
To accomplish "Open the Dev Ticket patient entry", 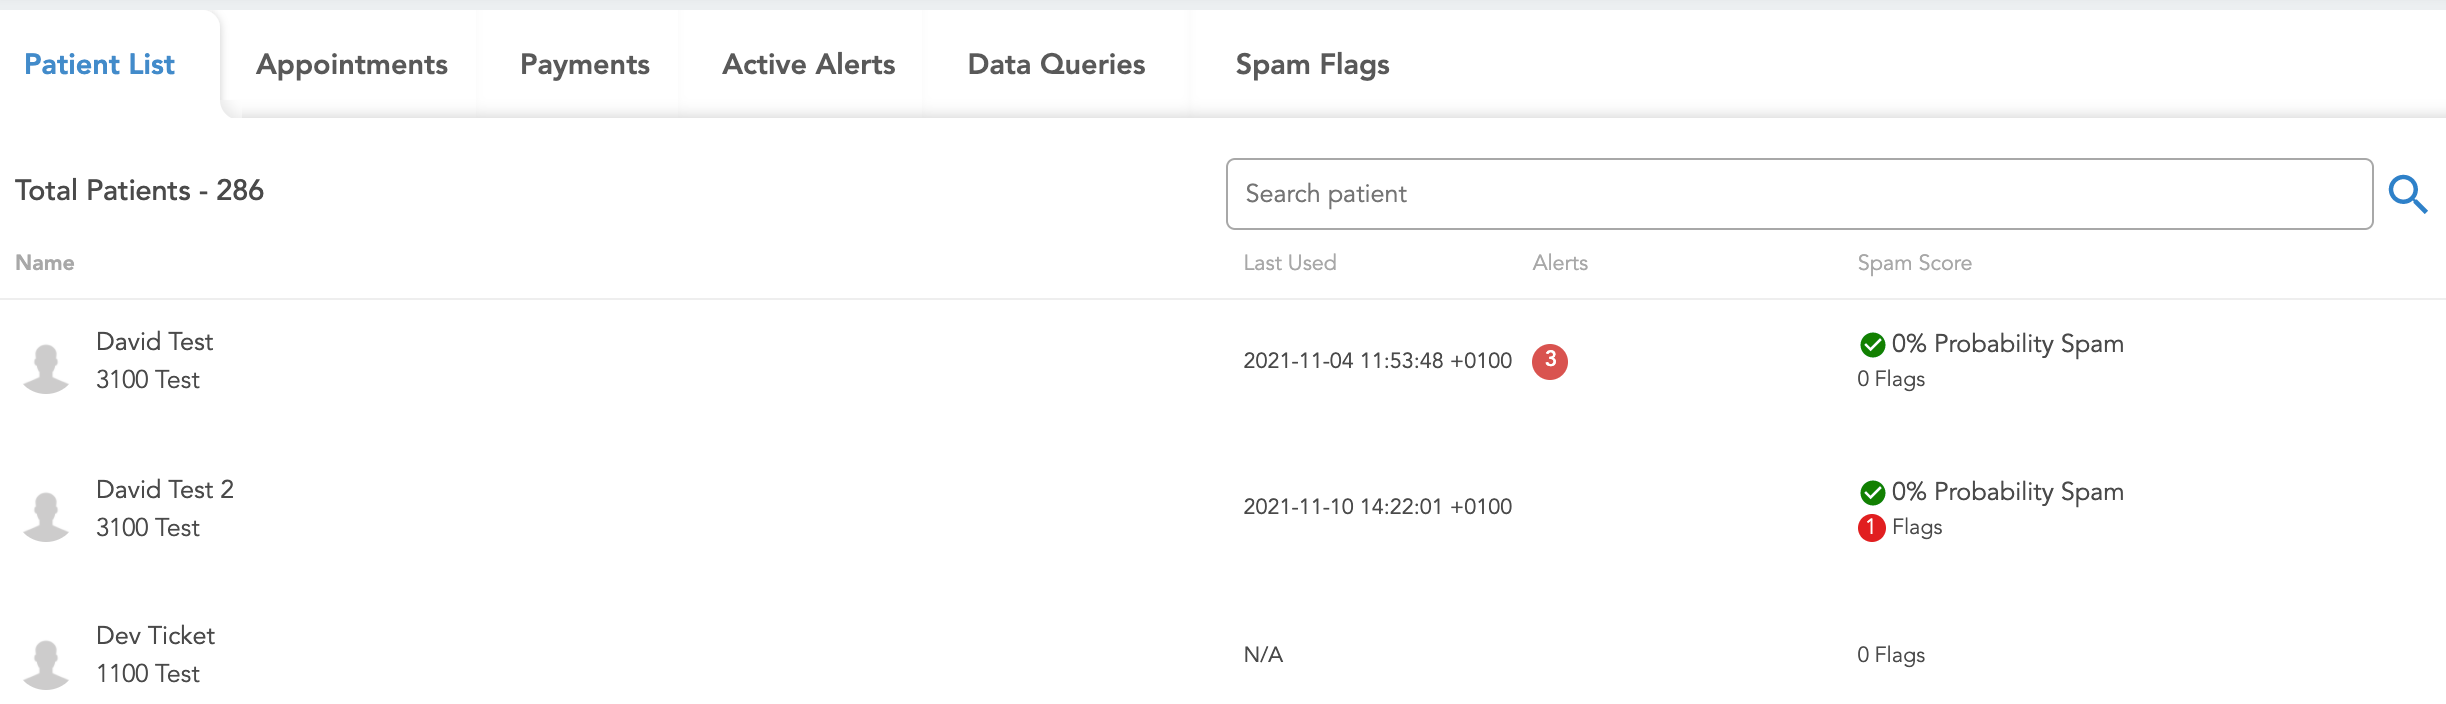I will pyautogui.click(x=155, y=636).
